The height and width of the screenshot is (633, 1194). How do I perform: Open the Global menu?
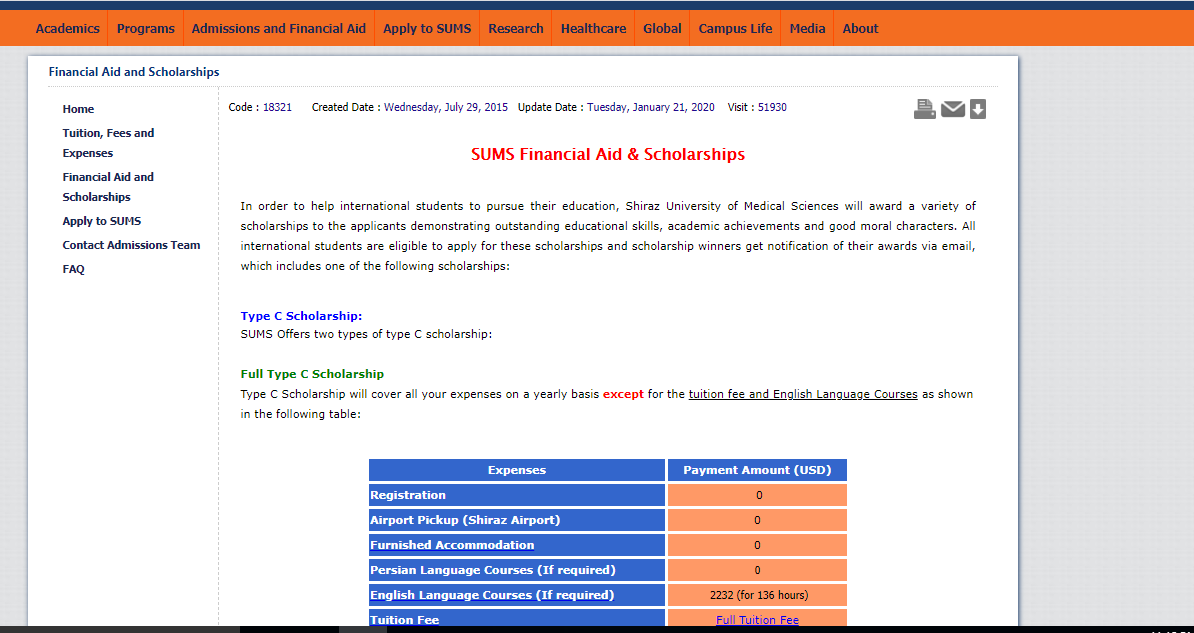coord(662,28)
